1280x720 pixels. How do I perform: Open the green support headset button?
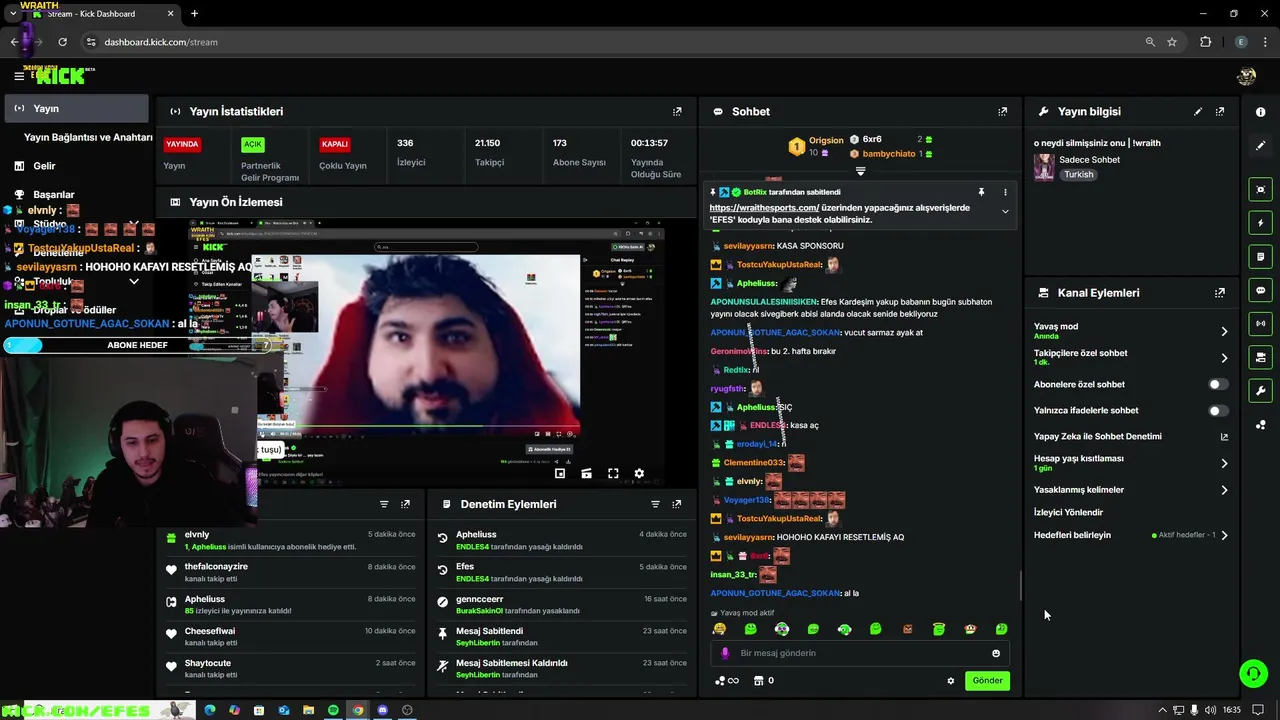tap(1253, 673)
